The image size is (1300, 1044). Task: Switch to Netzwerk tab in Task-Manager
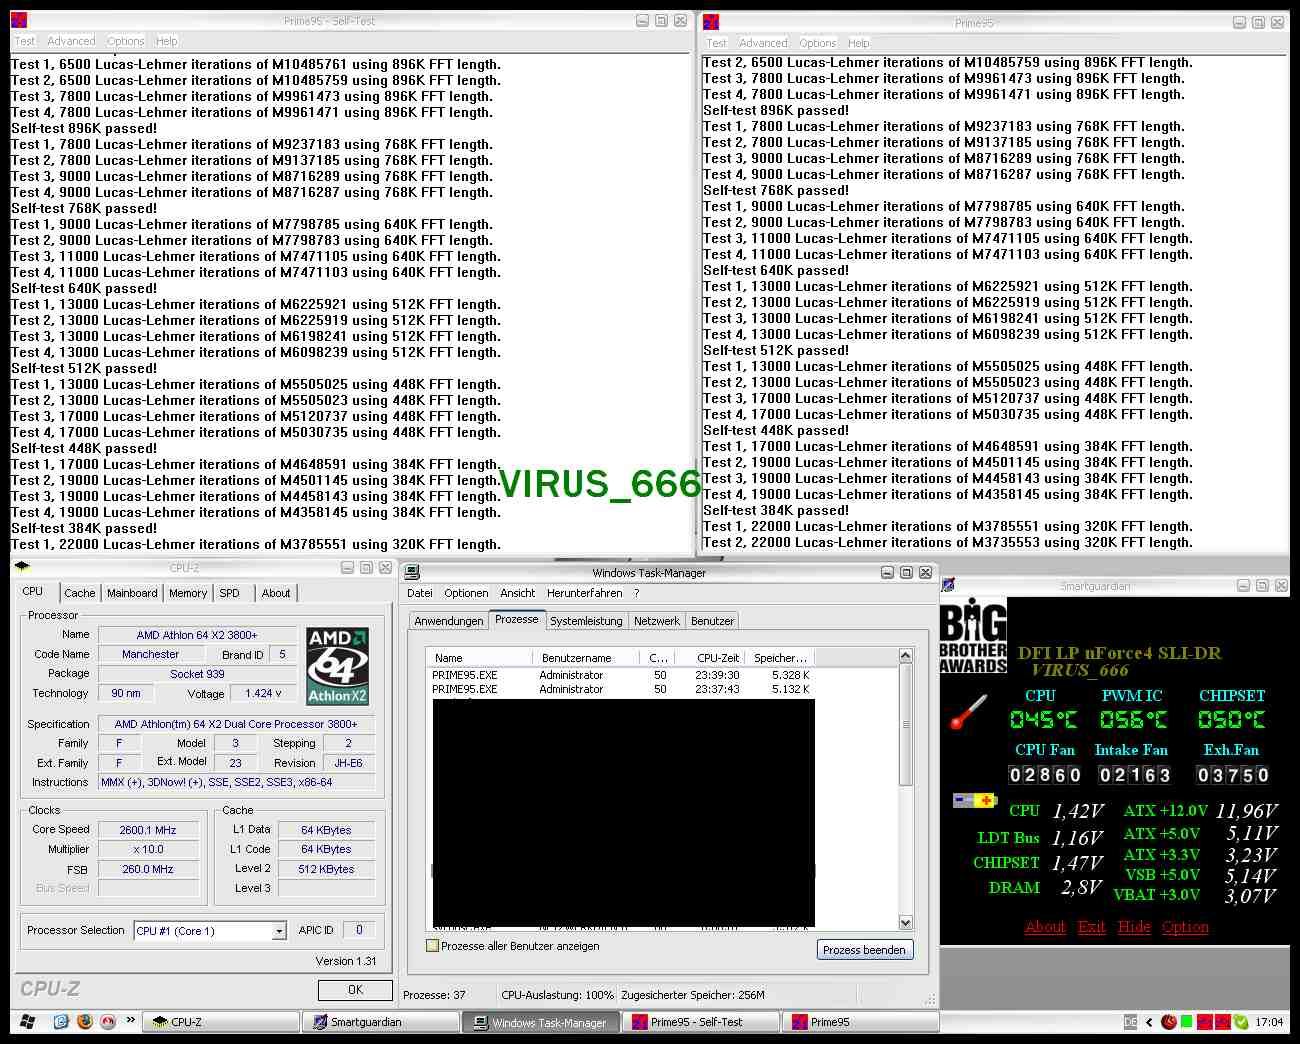(657, 621)
